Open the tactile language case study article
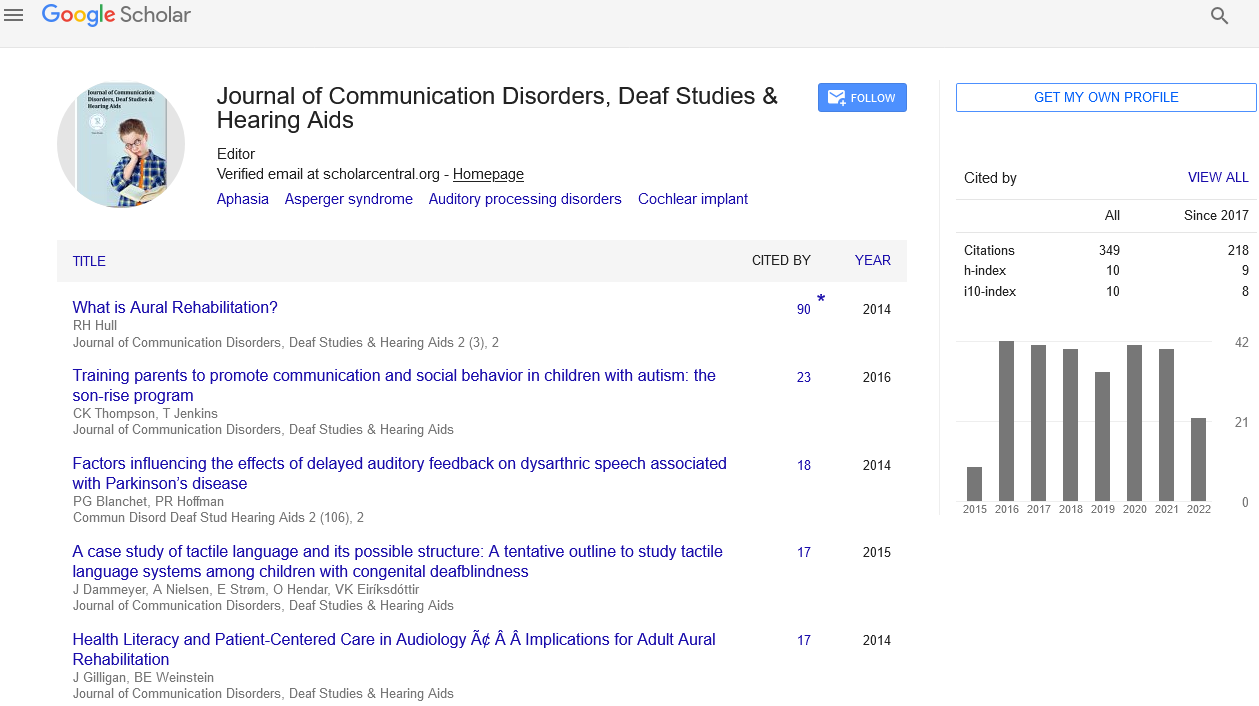The image size is (1259, 706). point(397,561)
